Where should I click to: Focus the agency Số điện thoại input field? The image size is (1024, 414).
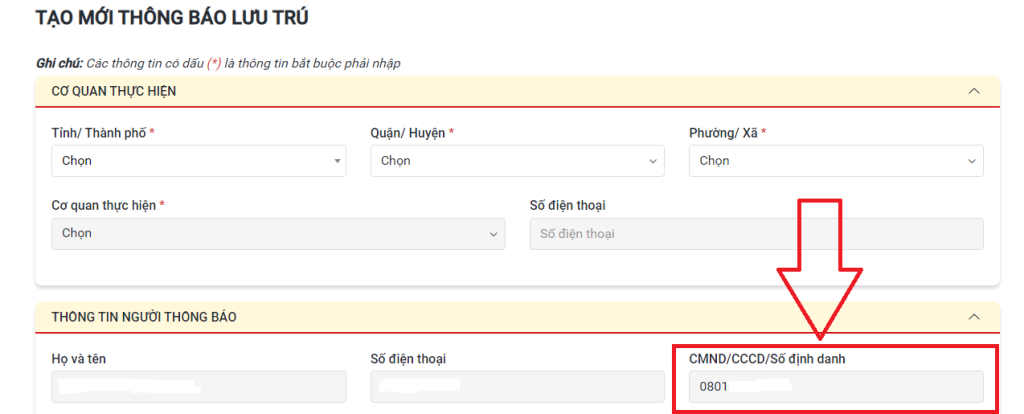[756, 234]
